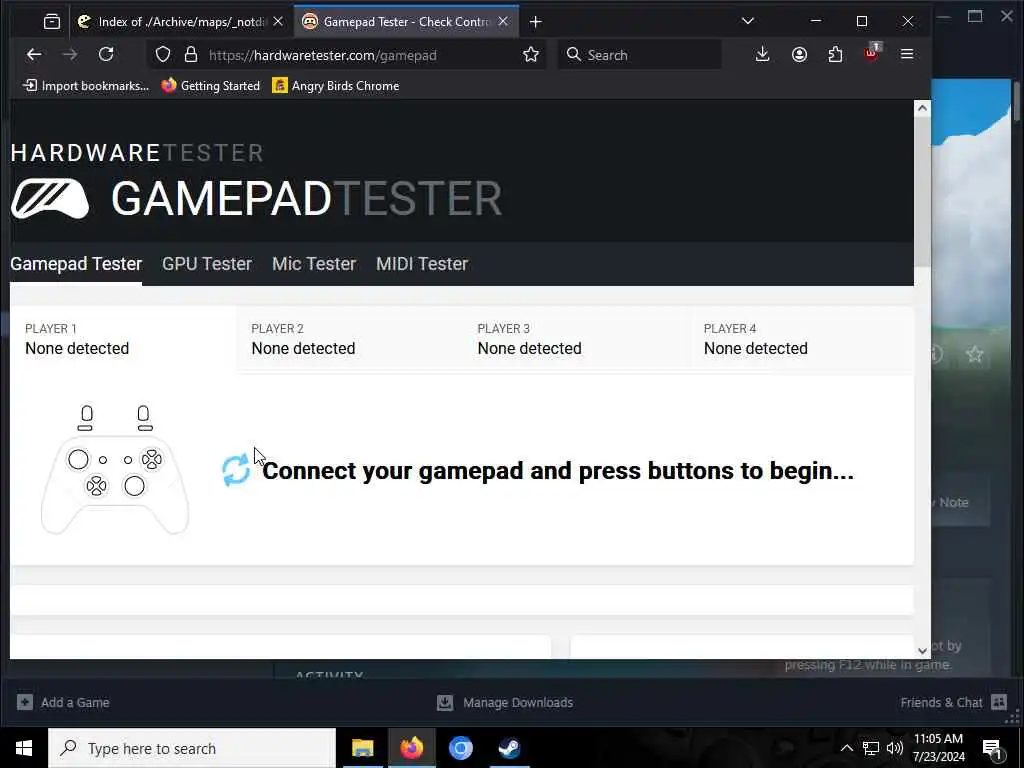Click the site padlock icon
Image resolution: width=1024 pixels, height=768 pixels.
(x=191, y=55)
